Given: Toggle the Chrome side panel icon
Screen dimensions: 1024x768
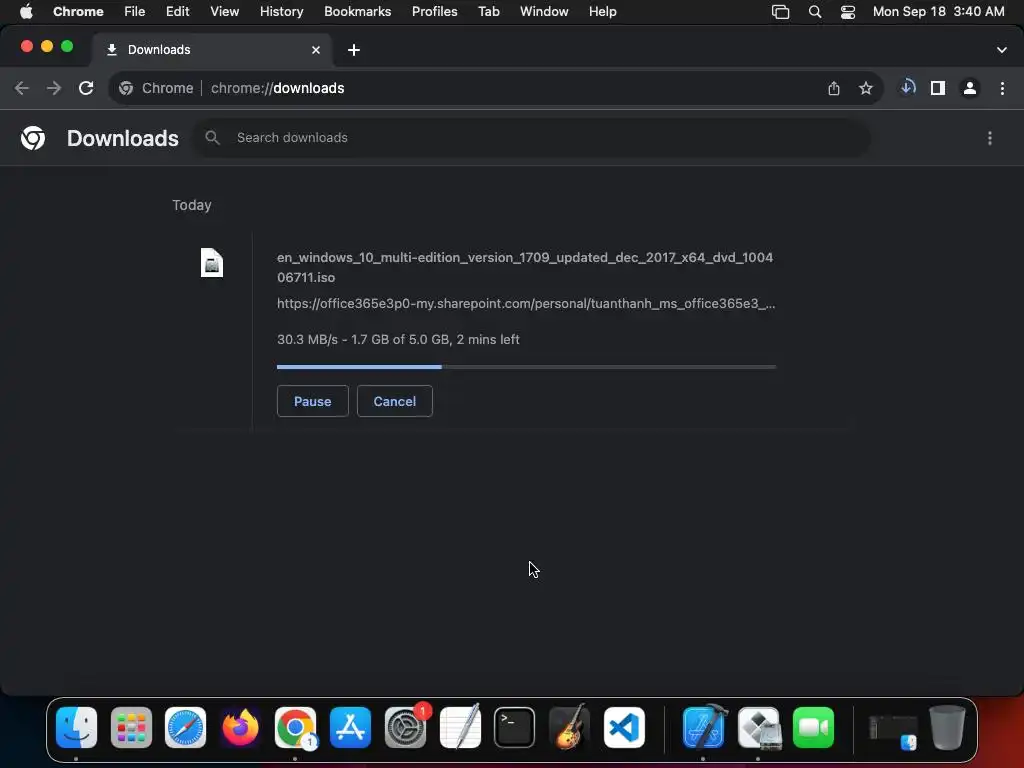Looking at the screenshot, I should (x=938, y=88).
